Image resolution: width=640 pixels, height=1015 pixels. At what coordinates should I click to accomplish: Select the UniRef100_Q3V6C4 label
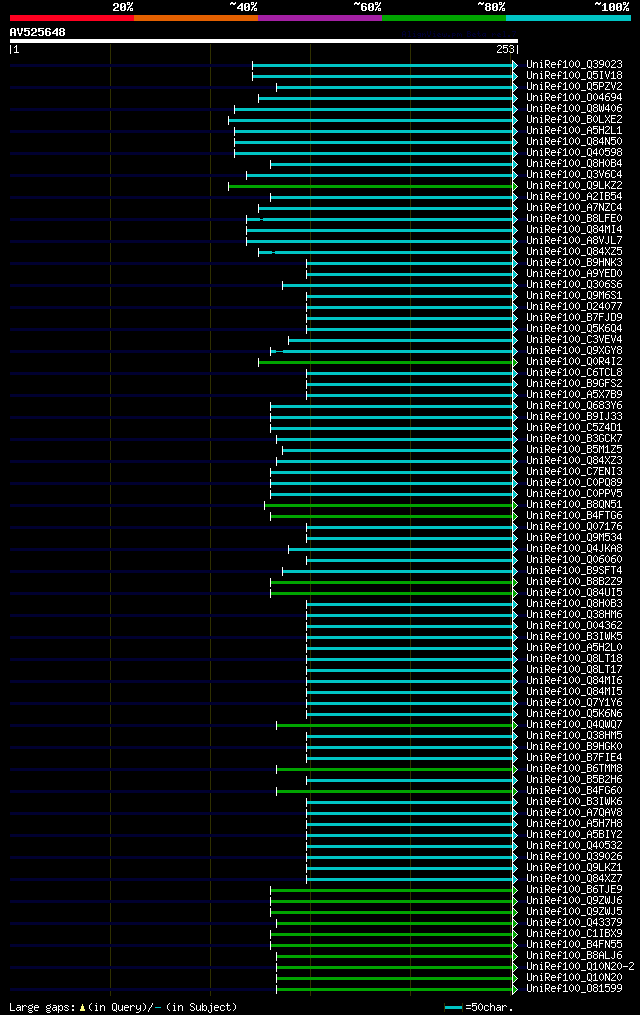coord(574,175)
